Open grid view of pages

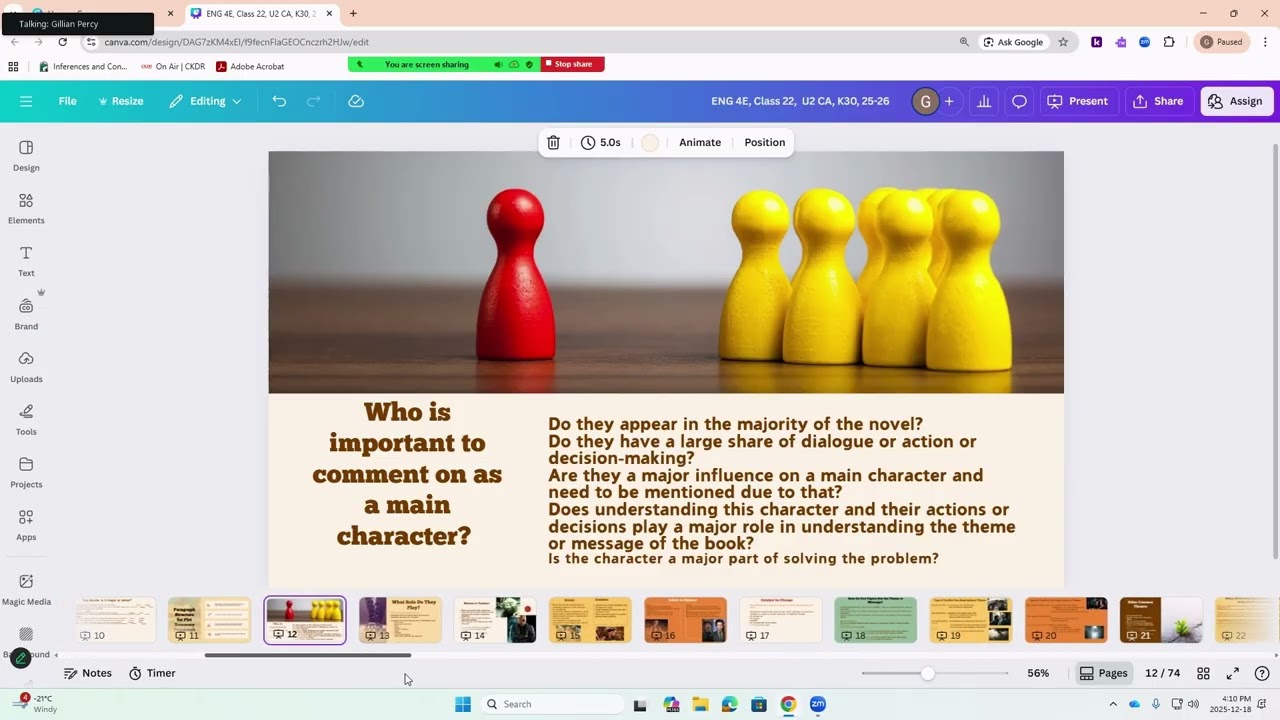click(x=1204, y=673)
